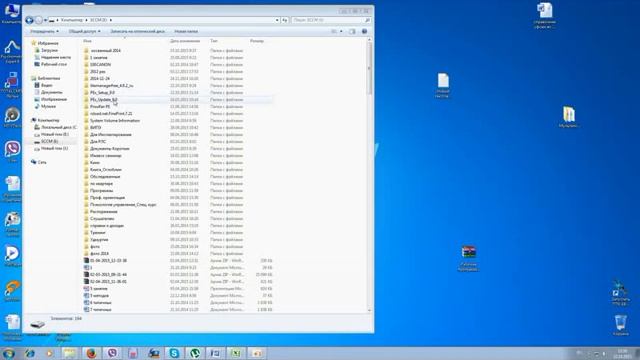Change view using the view mode icon
This screenshot has width=640, height=360.
tap(334, 31)
